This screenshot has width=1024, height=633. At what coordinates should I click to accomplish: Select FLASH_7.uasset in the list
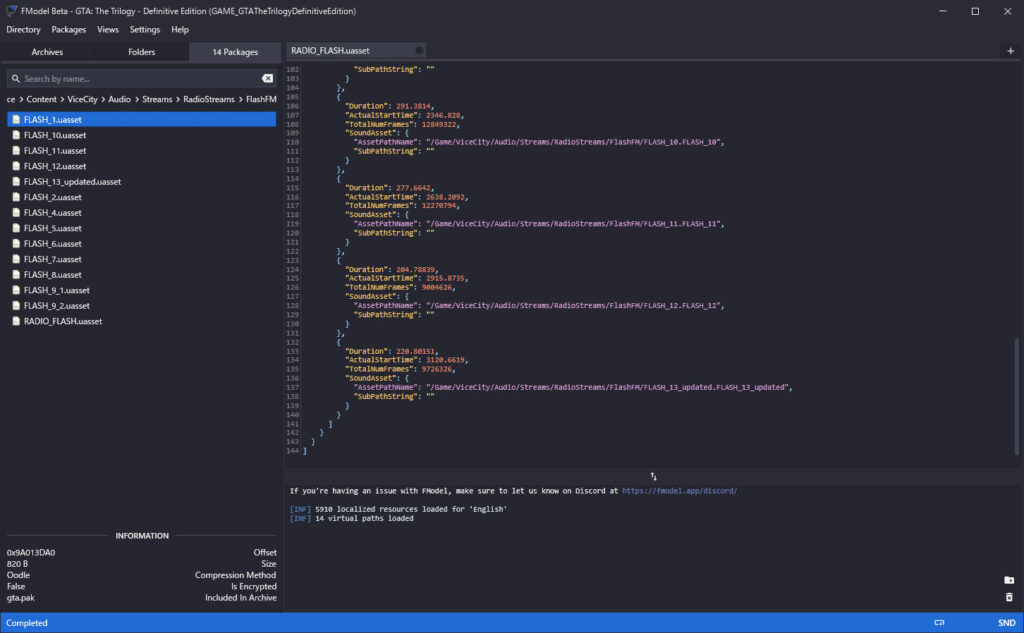click(142, 259)
